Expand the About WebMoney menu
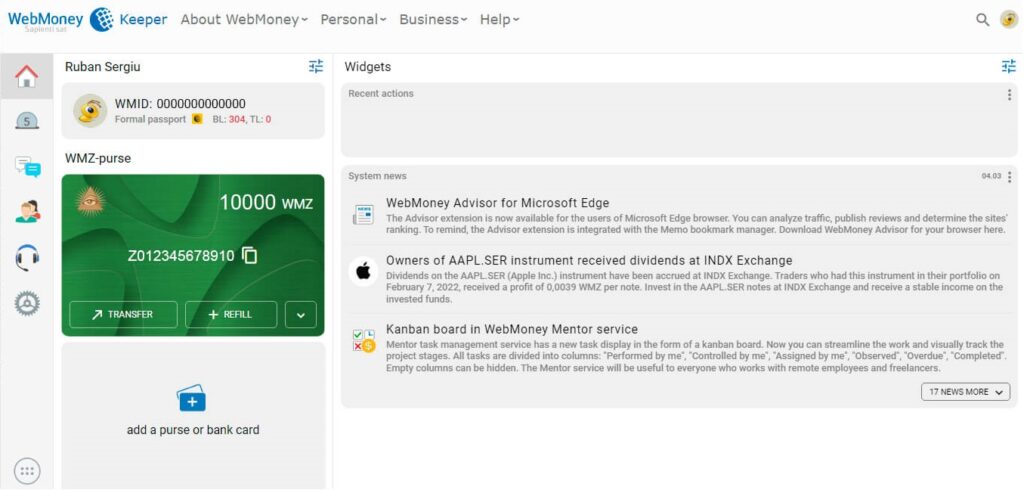The width and height of the screenshot is (1024, 490). [x=244, y=20]
